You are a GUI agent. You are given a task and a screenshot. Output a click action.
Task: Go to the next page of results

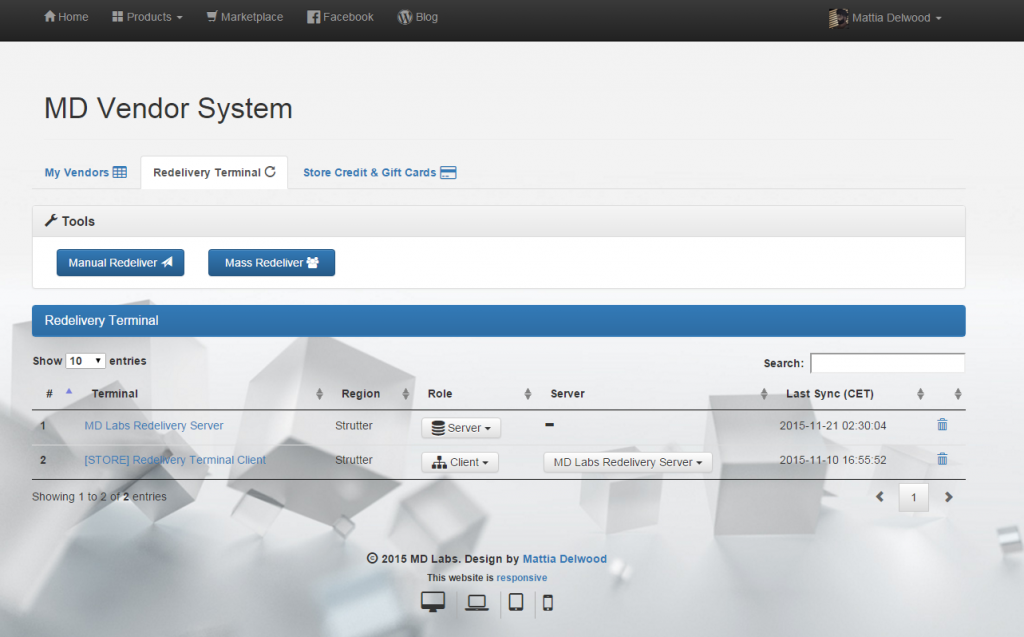pos(948,496)
